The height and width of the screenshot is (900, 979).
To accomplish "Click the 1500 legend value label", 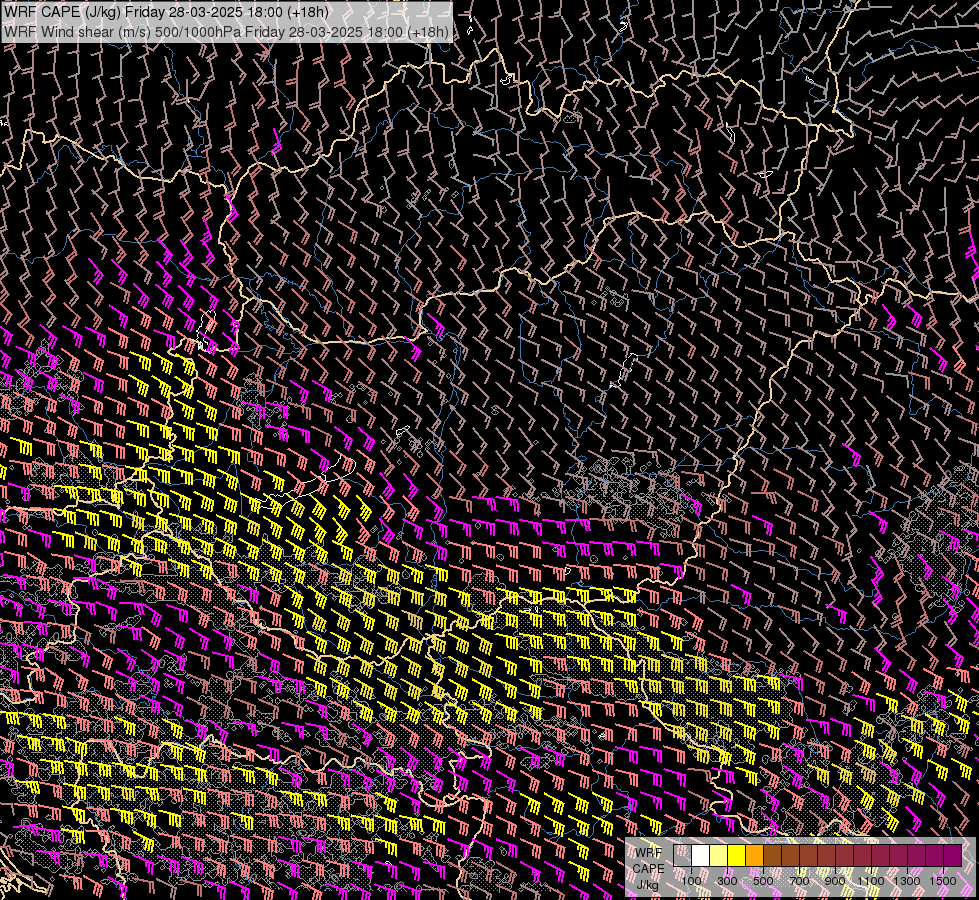I will click(943, 881).
